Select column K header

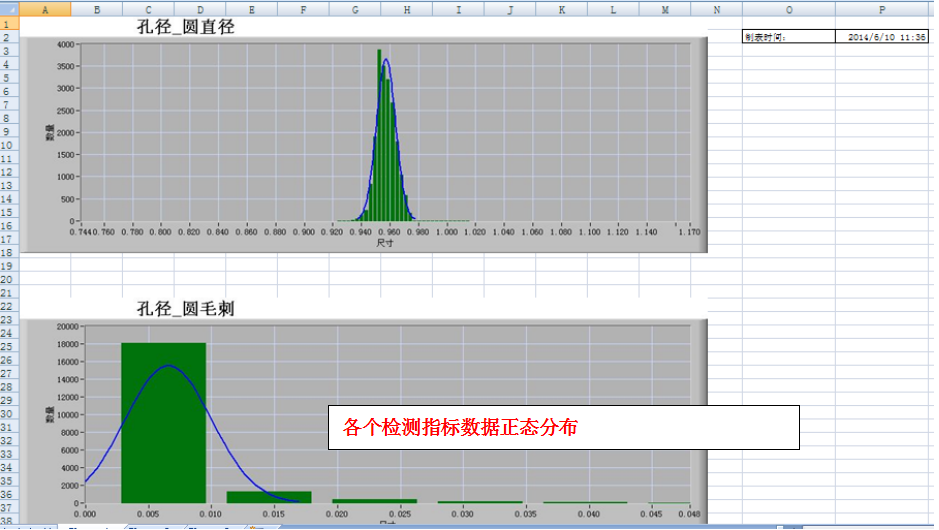pos(562,8)
